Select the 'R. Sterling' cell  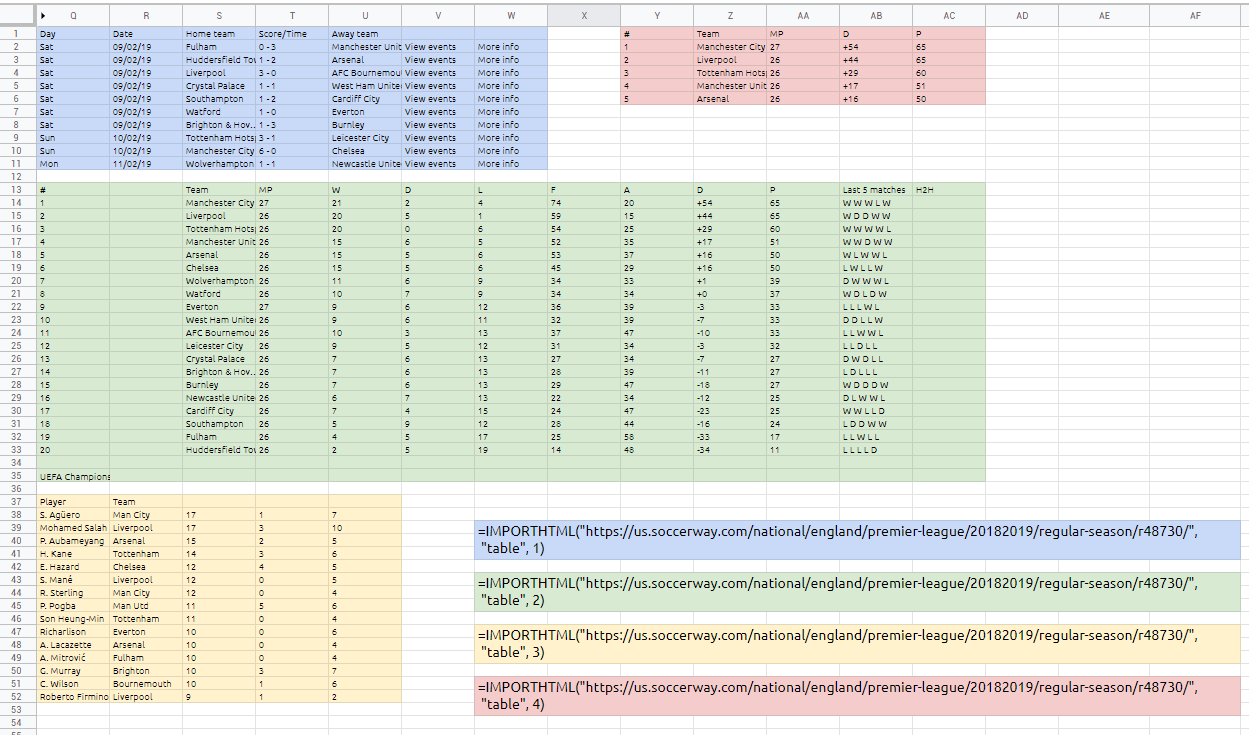73,592
